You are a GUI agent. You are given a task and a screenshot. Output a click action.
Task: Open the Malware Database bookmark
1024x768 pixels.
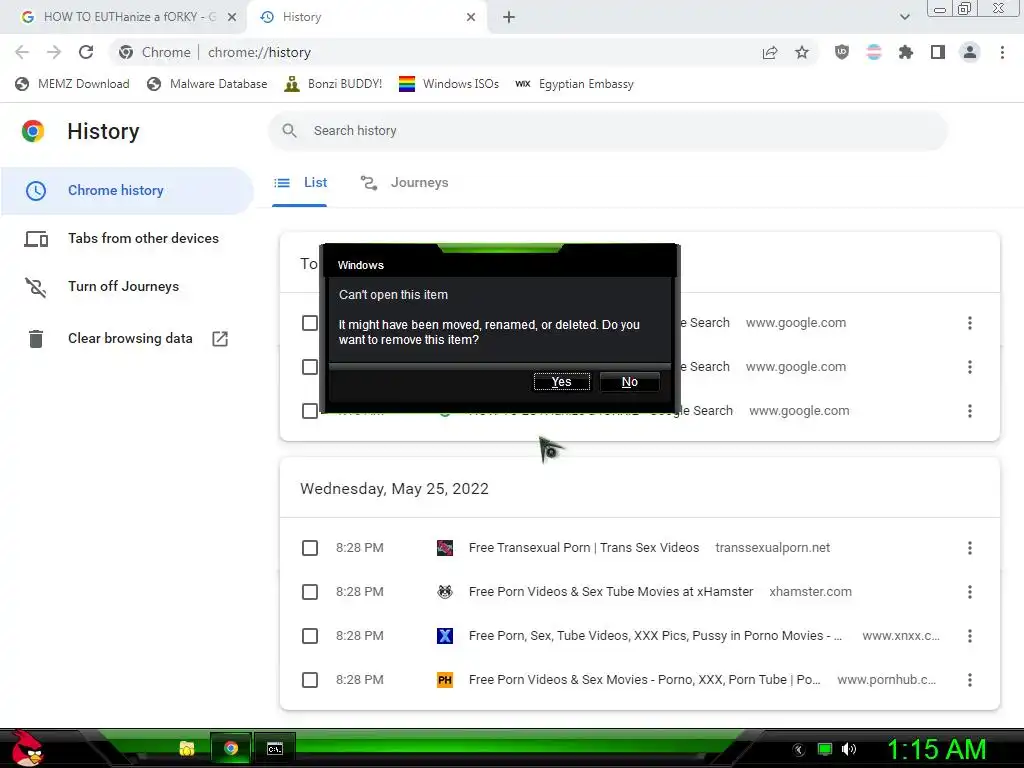[207, 84]
